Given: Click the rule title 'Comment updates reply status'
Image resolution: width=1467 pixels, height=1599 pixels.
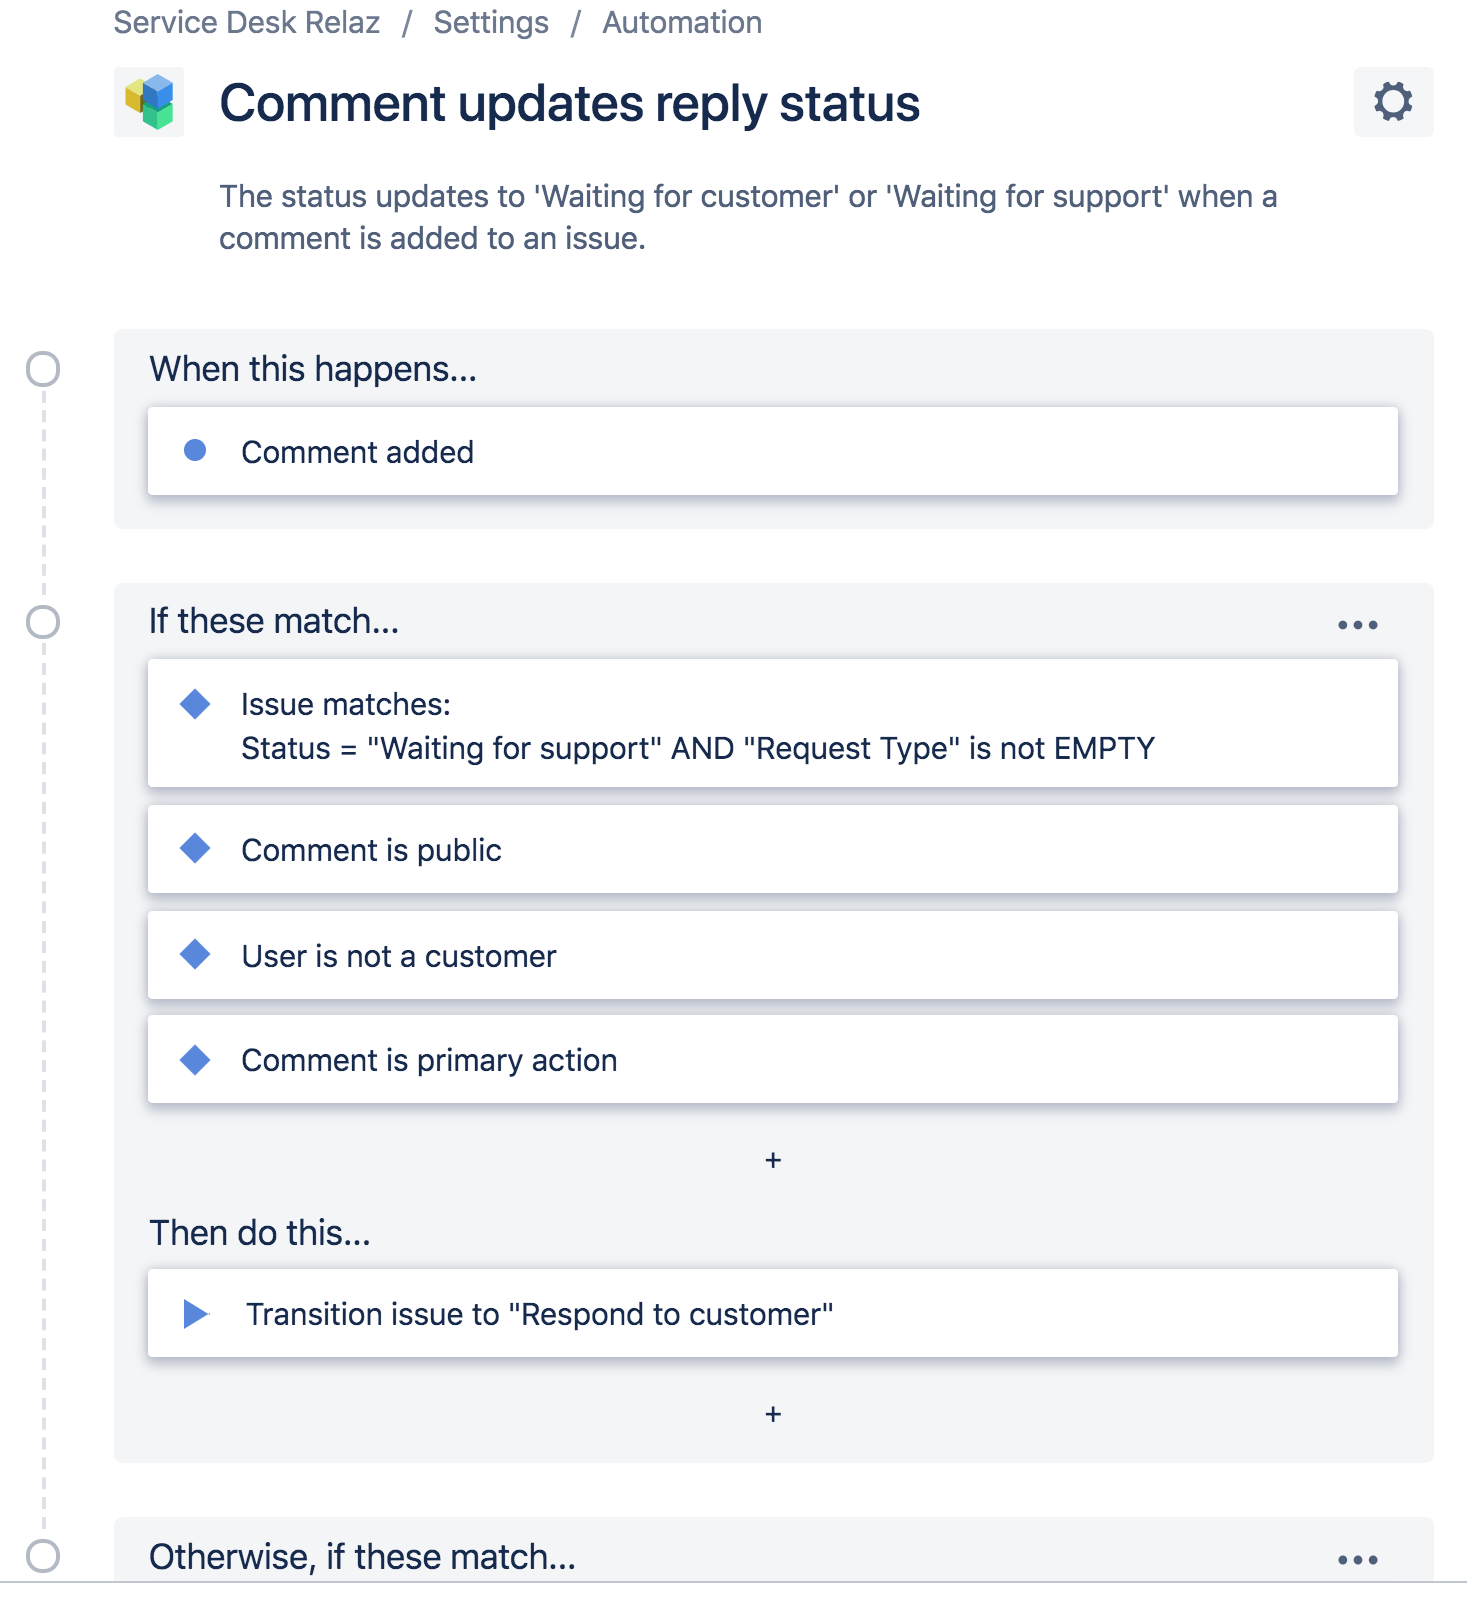Looking at the screenshot, I should 569,104.
